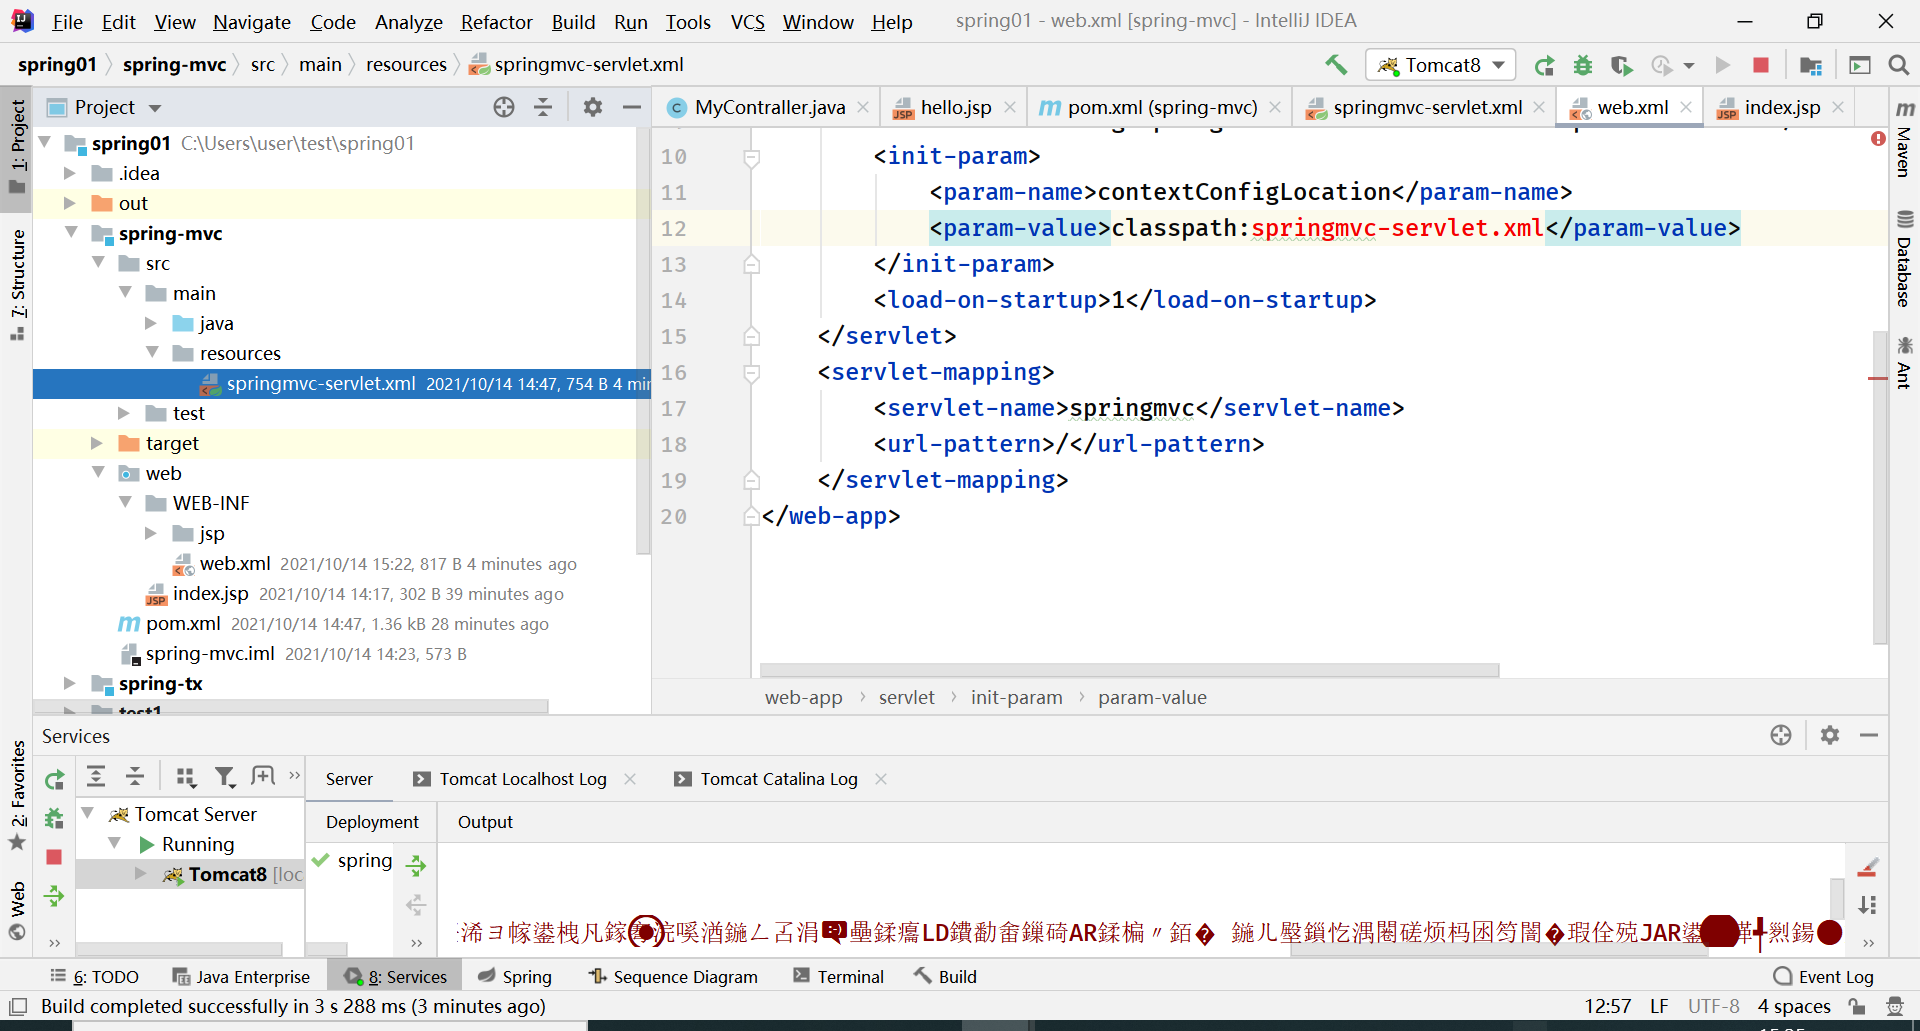Click the resources breadcrumb in navigation bar

(x=406, y=65)
